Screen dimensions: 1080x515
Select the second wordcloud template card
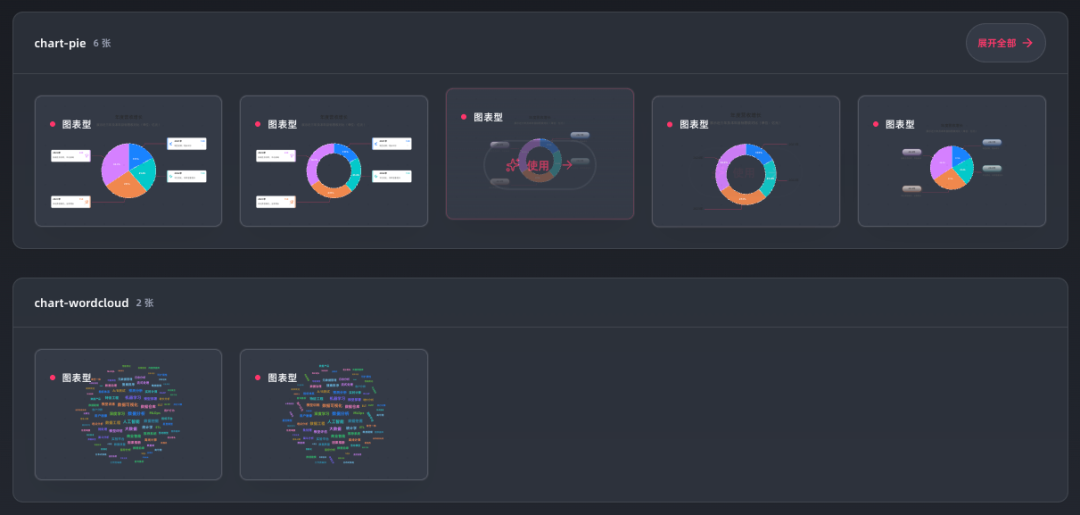pyautogui.click(x=334, y=414)
